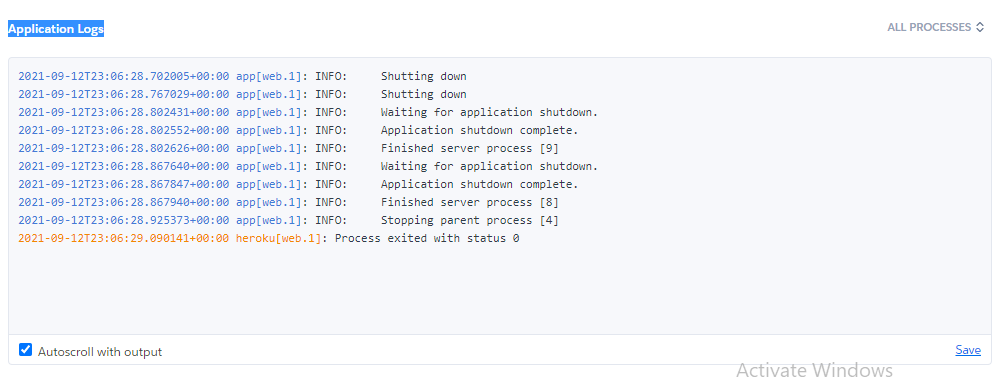Open the ALL PROCESSES dropdown
This screenshot has width=1008, height=381.
(x=935, y=27)
